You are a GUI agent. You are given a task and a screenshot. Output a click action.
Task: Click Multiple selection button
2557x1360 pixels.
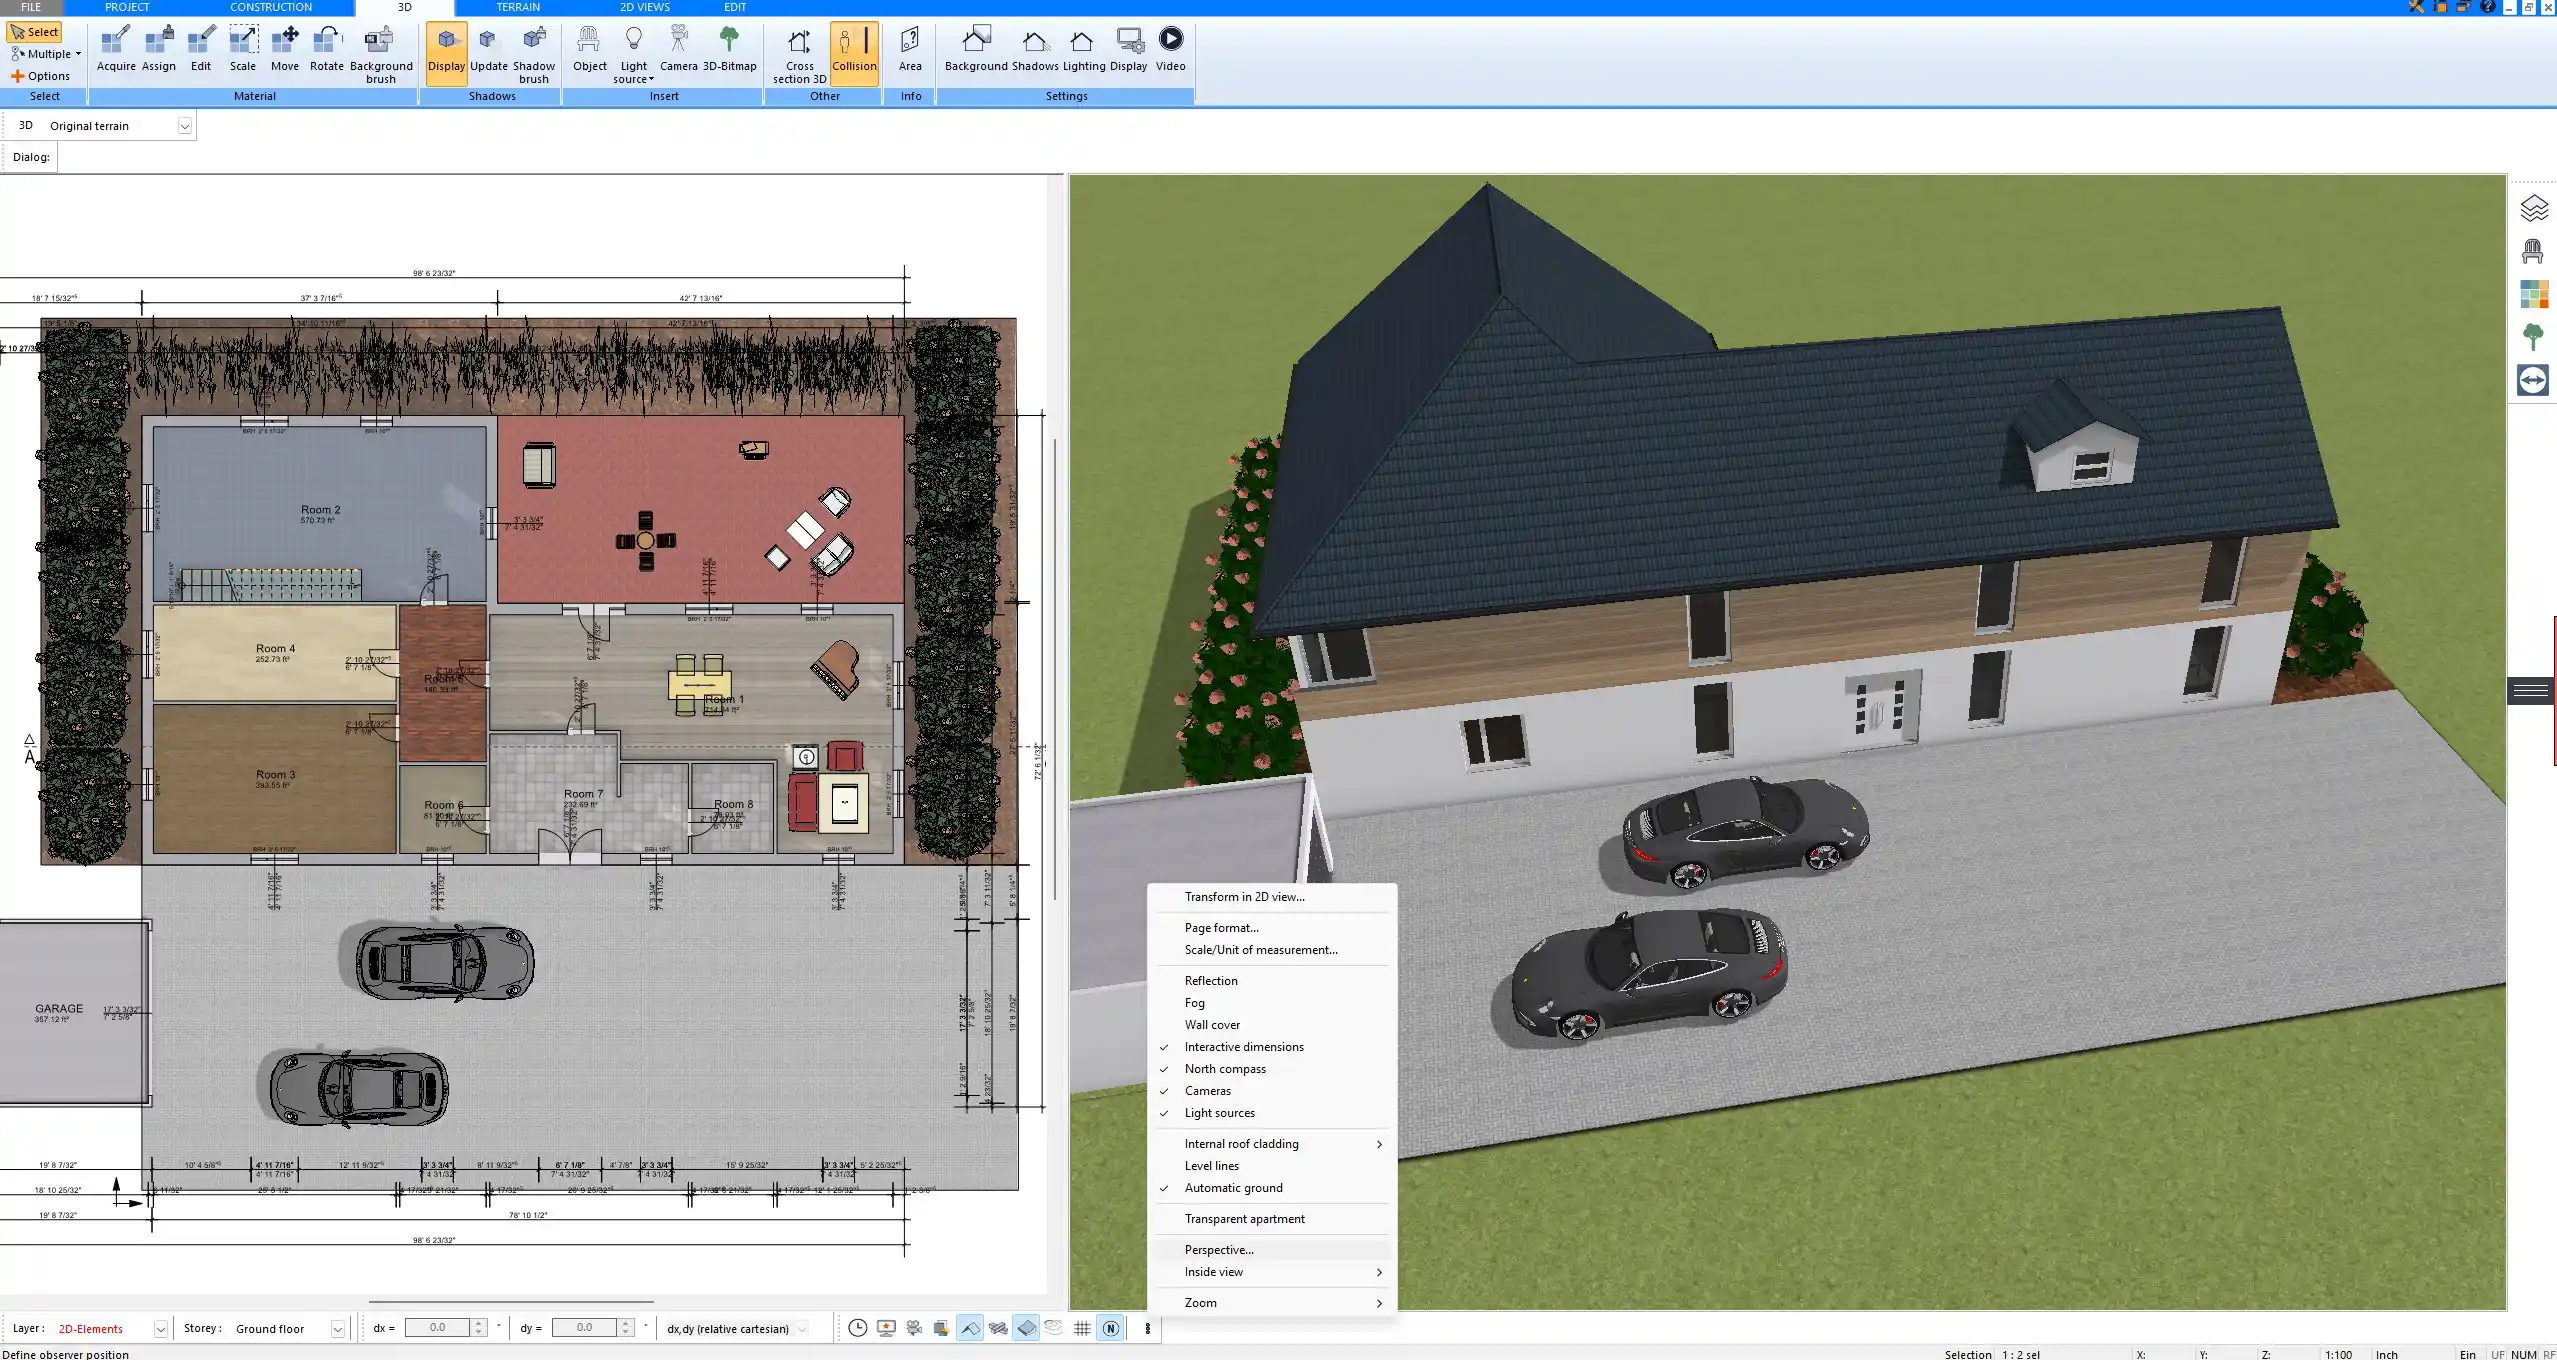[x=46, y=54]
